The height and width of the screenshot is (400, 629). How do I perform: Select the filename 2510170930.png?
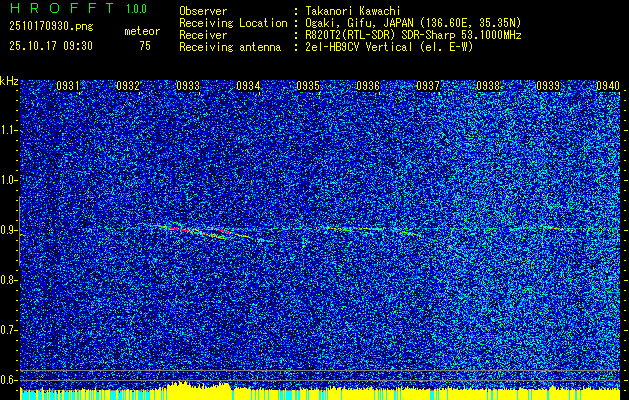51,27
